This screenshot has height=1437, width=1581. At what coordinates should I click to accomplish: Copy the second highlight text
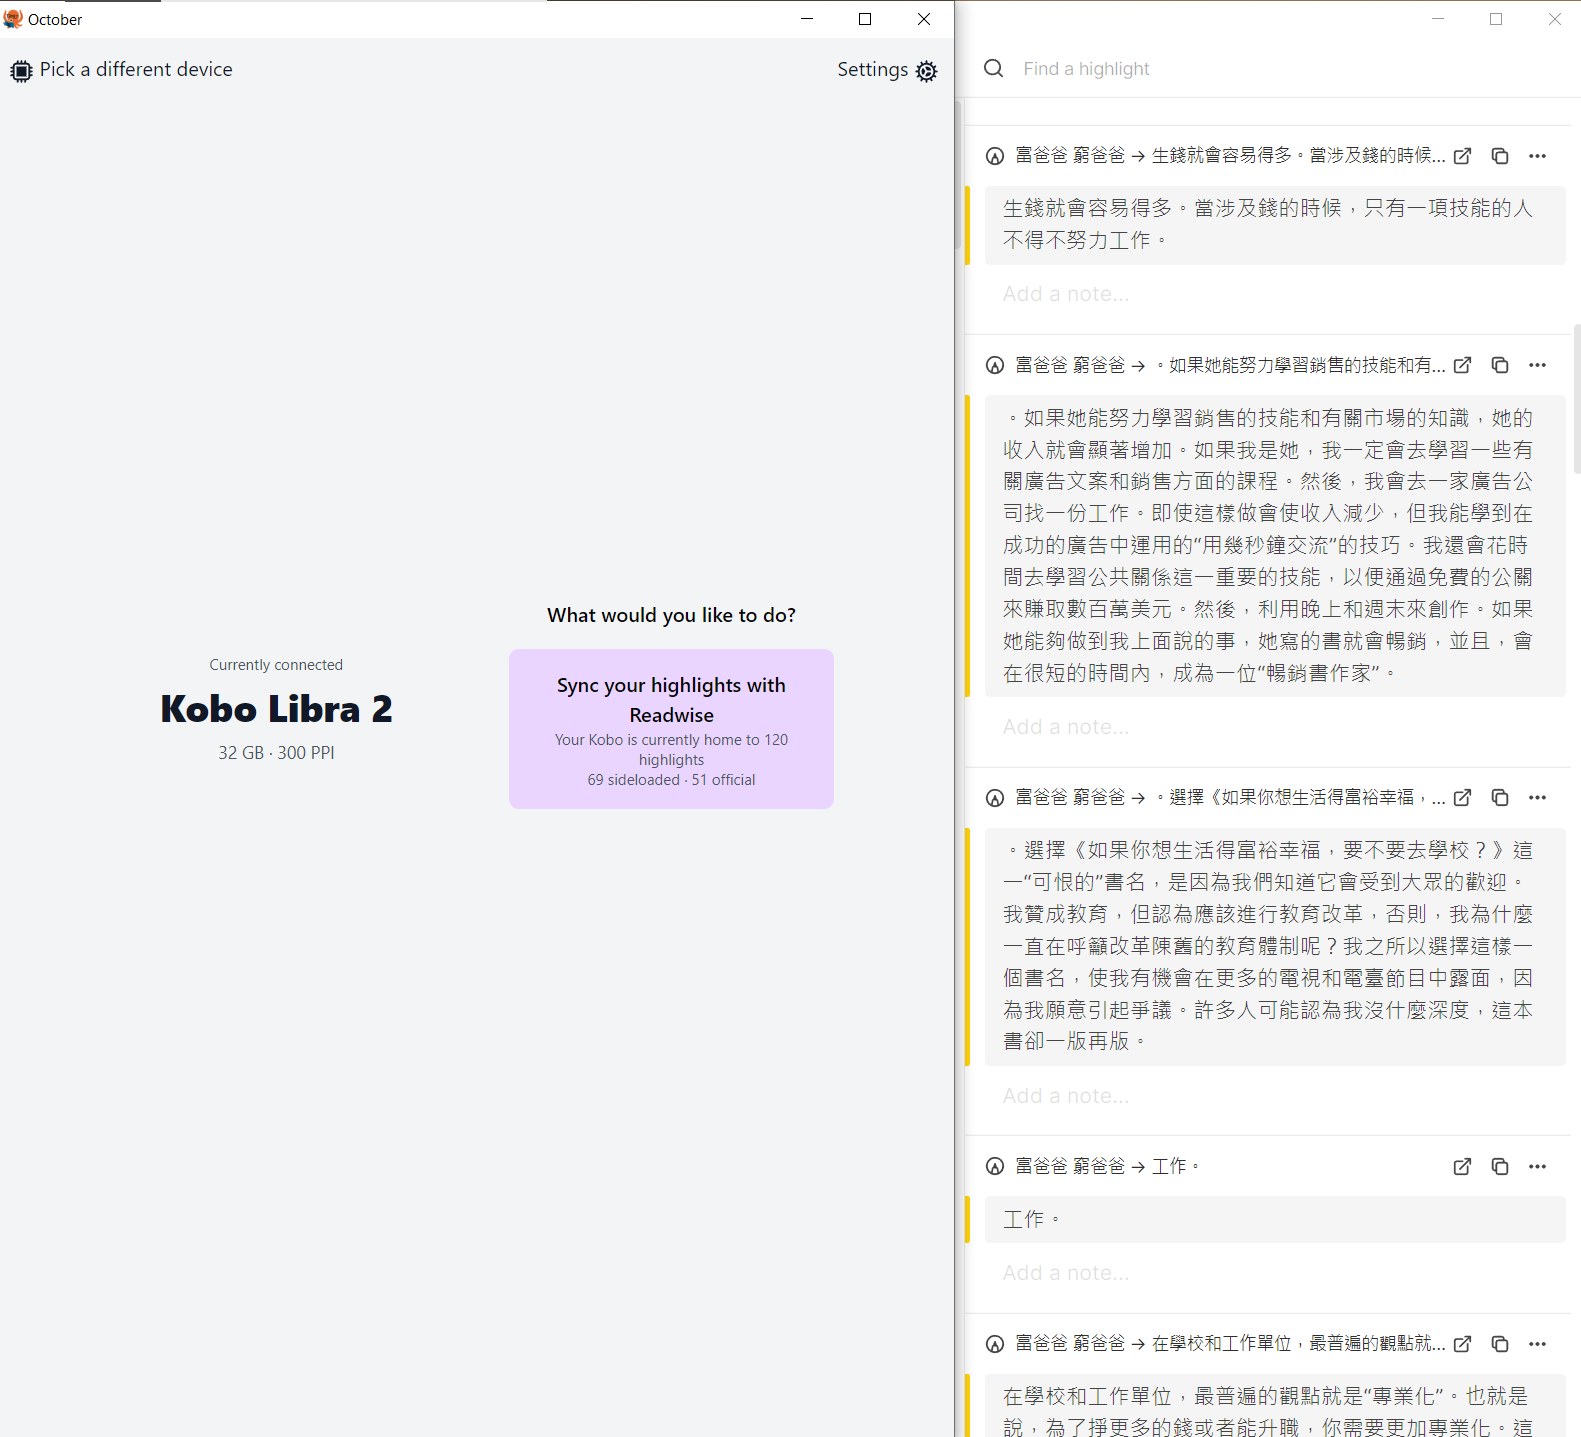(x=1499, y=366)
